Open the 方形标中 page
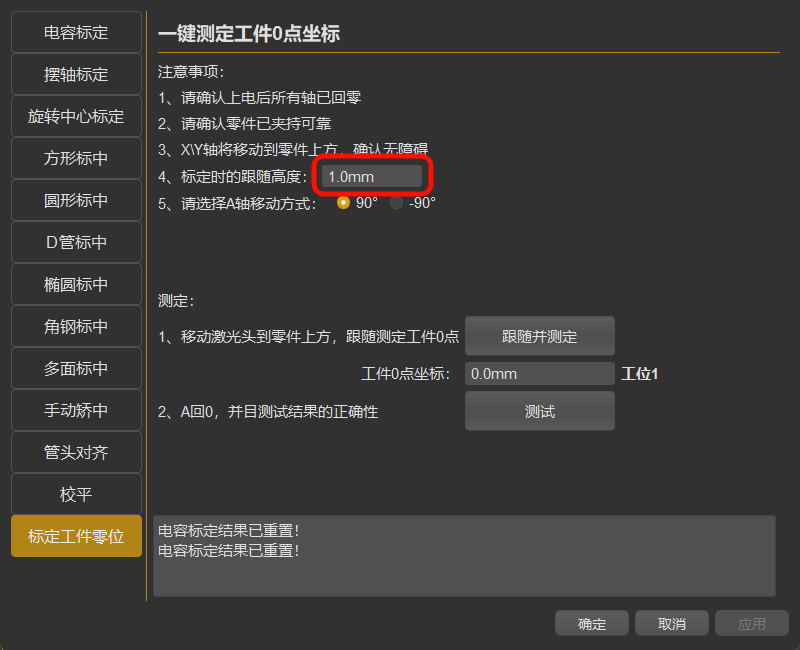The width and height of the screenshot is (800, 650). (76, 158)
